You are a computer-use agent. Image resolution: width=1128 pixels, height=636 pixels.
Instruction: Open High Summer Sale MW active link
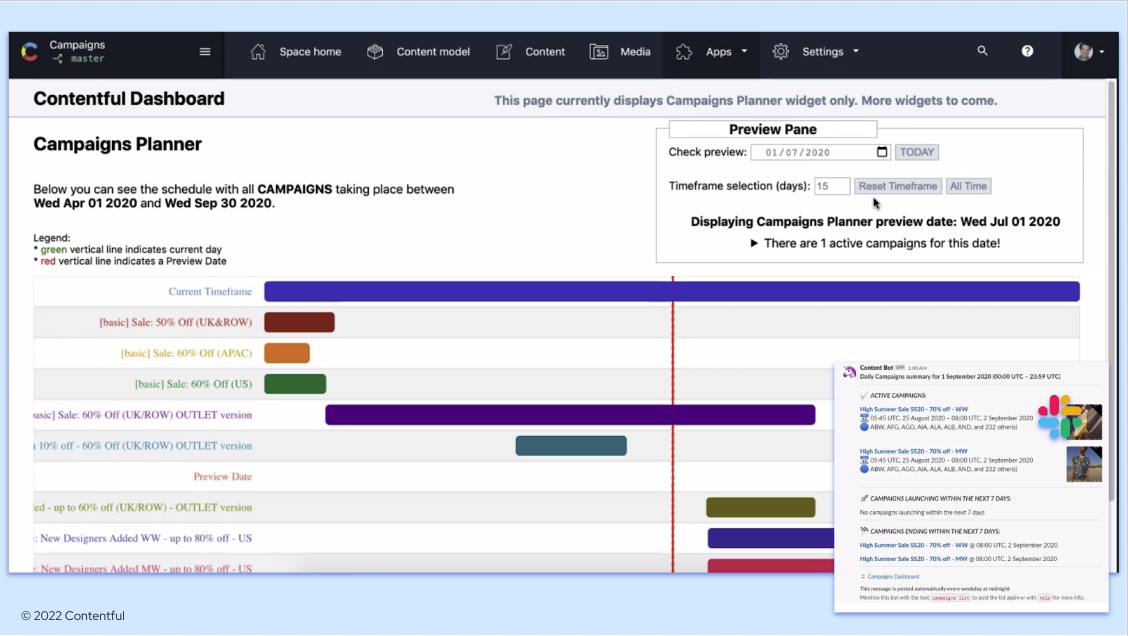(x=914, y=451)
